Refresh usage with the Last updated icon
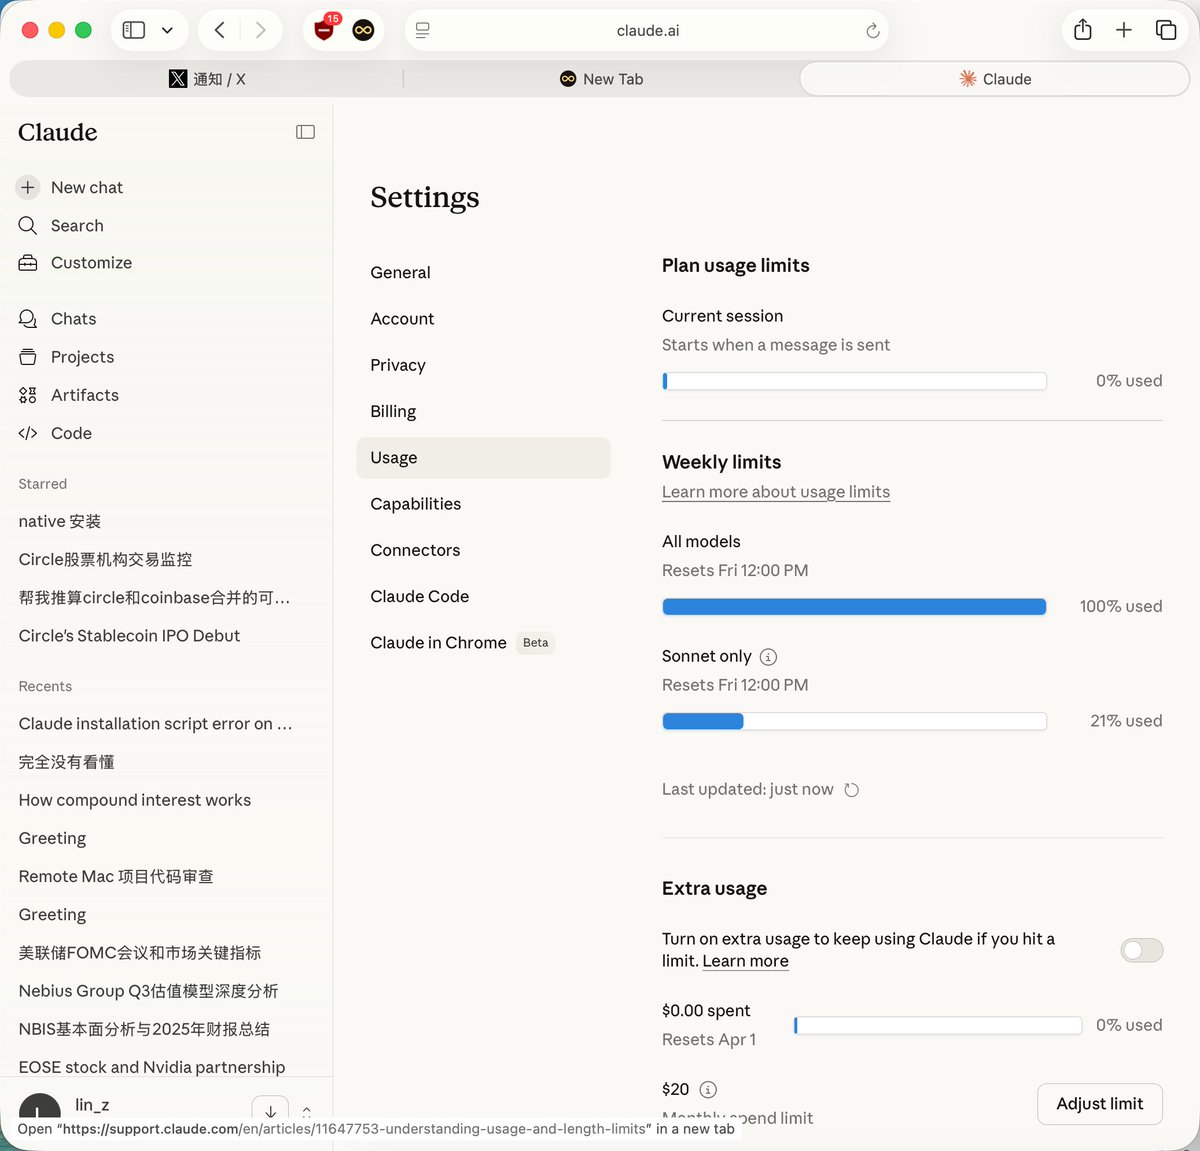Image resolution: width=1200 pixels, height=1151 pixels. 852,790
